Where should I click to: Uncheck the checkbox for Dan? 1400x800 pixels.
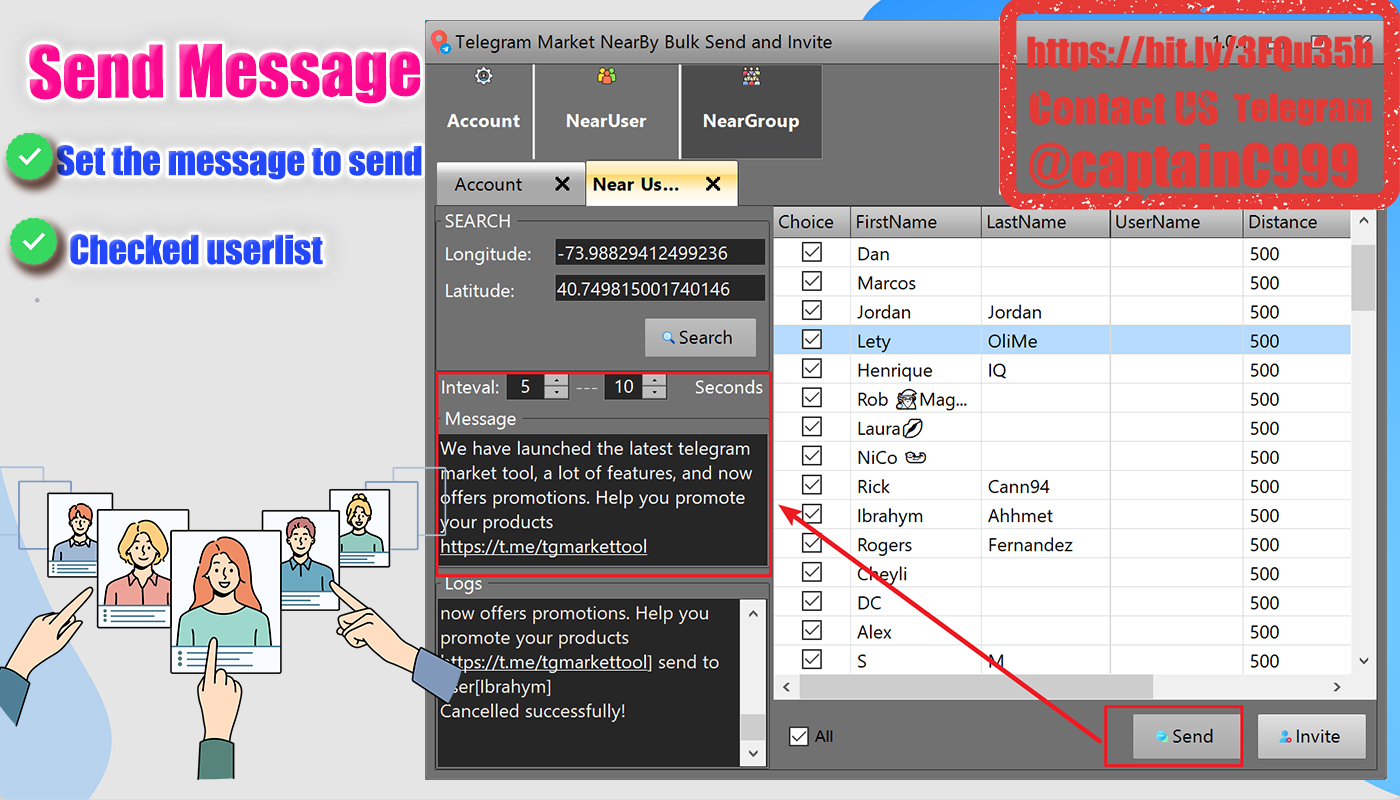812,253
